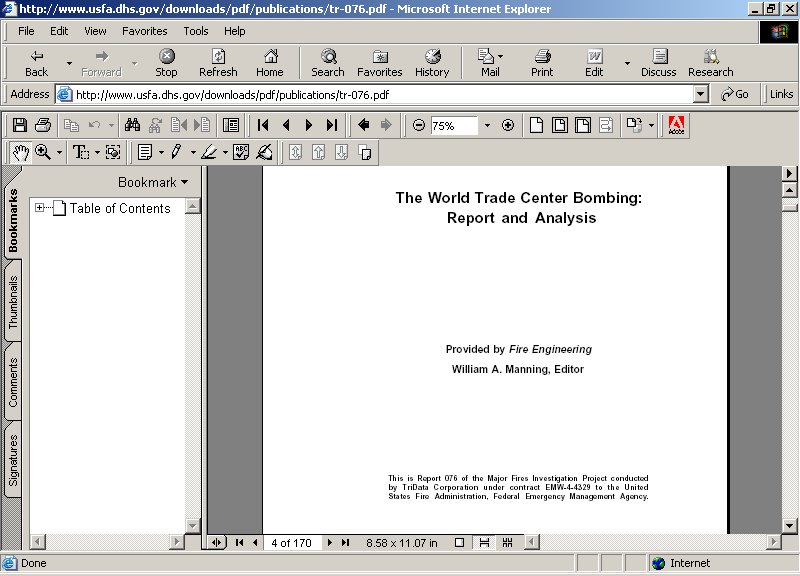The image size is (800, 576).
Task: Open the address bar dropdown arrow
Action: coord(701,94)
